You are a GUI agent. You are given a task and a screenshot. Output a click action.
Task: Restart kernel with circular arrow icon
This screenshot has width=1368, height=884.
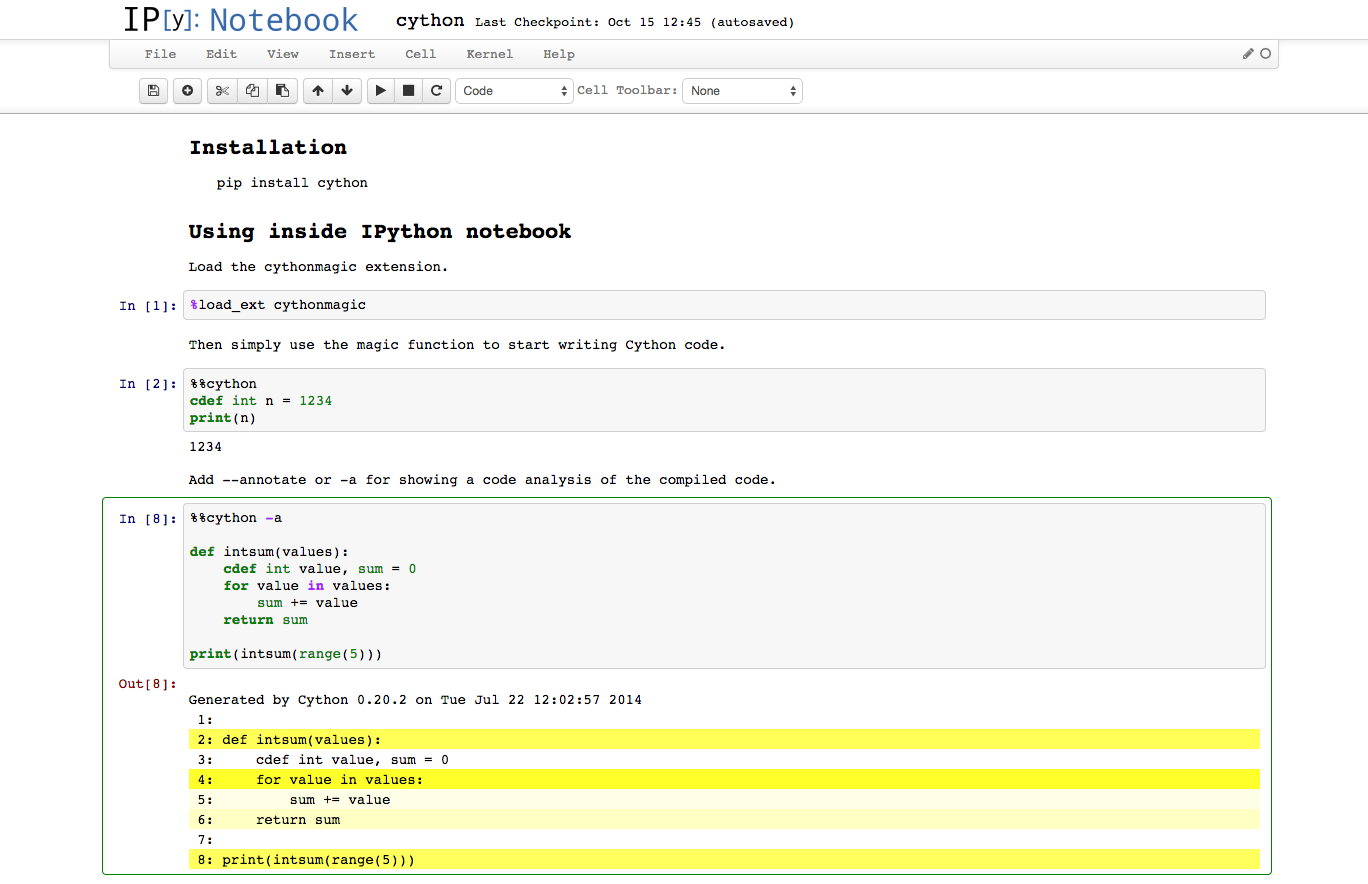(436, 91)
